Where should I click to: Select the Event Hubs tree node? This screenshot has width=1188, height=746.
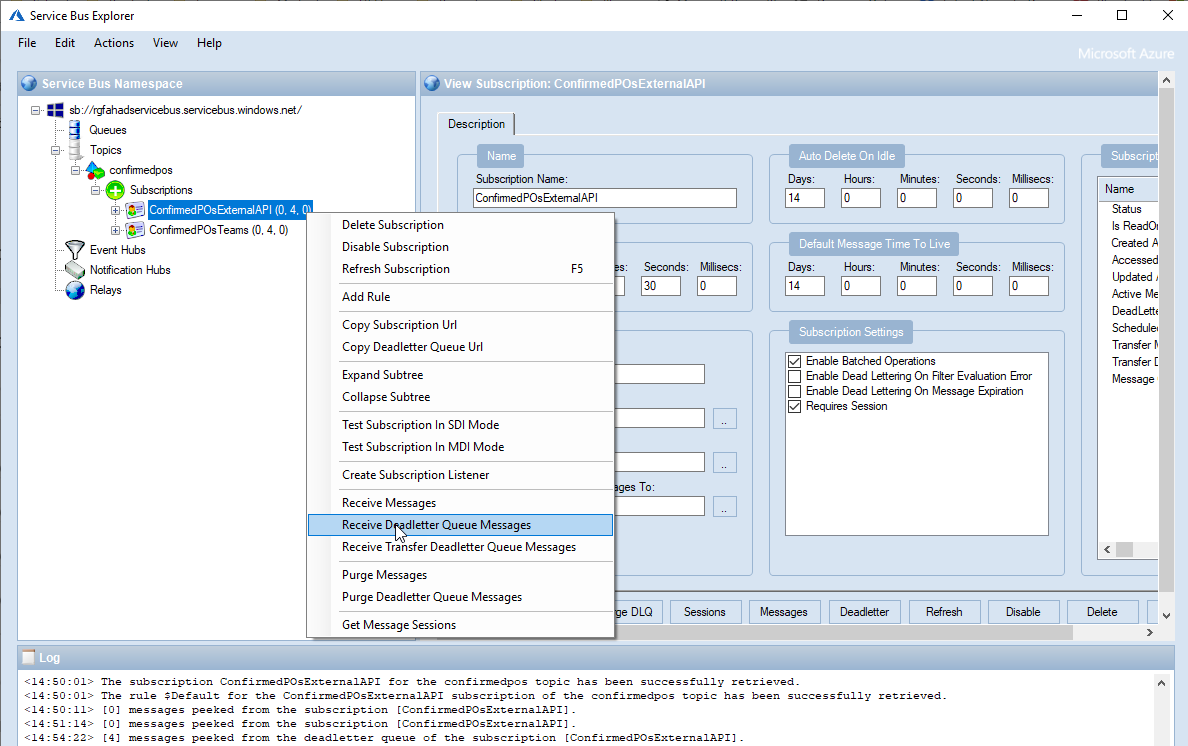click(117, 250)
